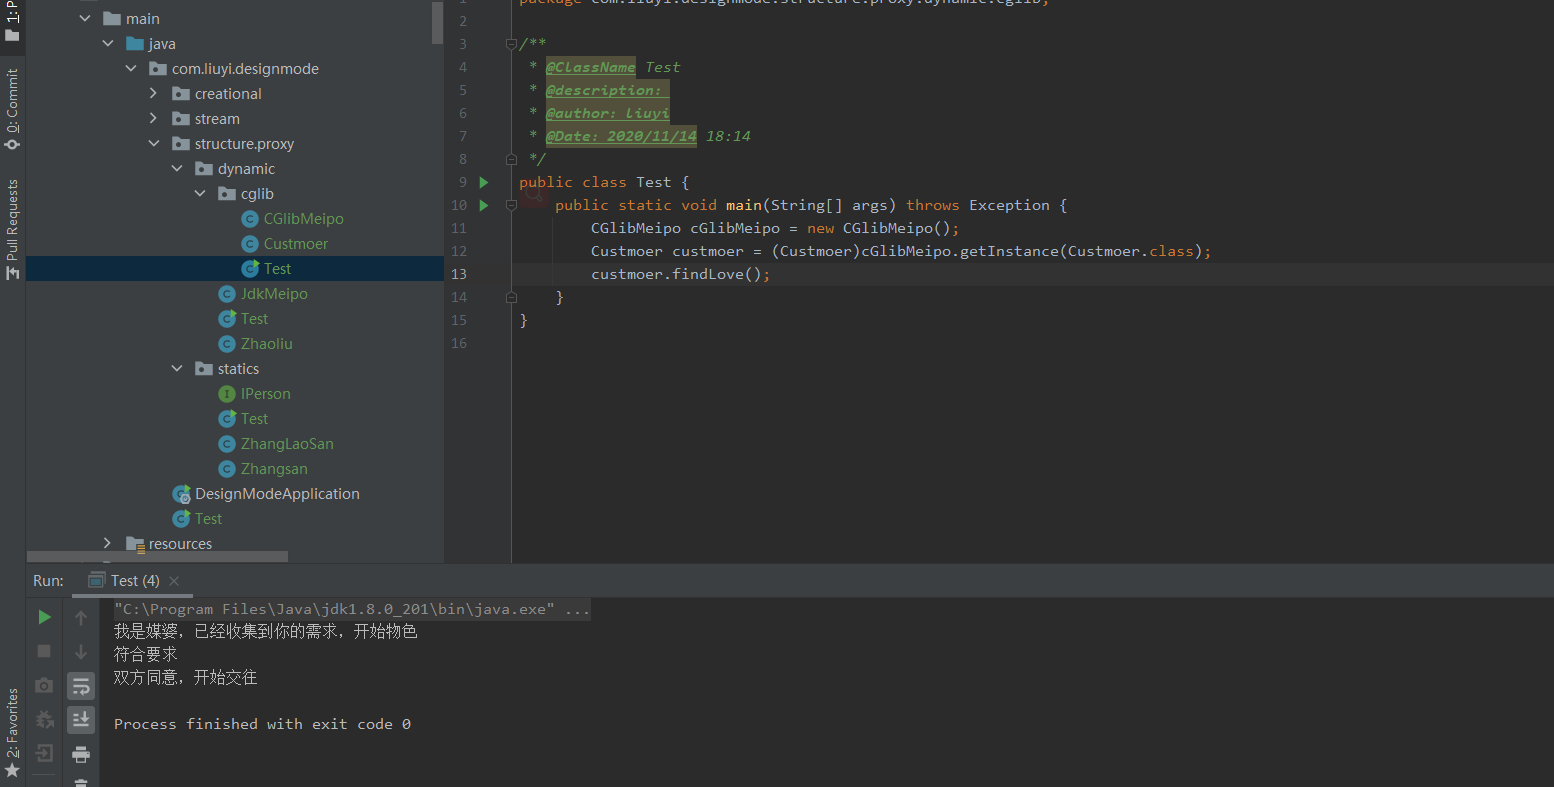Click the java source root folder icon
The height and width of the screenshot is (787, 1554).
pos(135,44)
